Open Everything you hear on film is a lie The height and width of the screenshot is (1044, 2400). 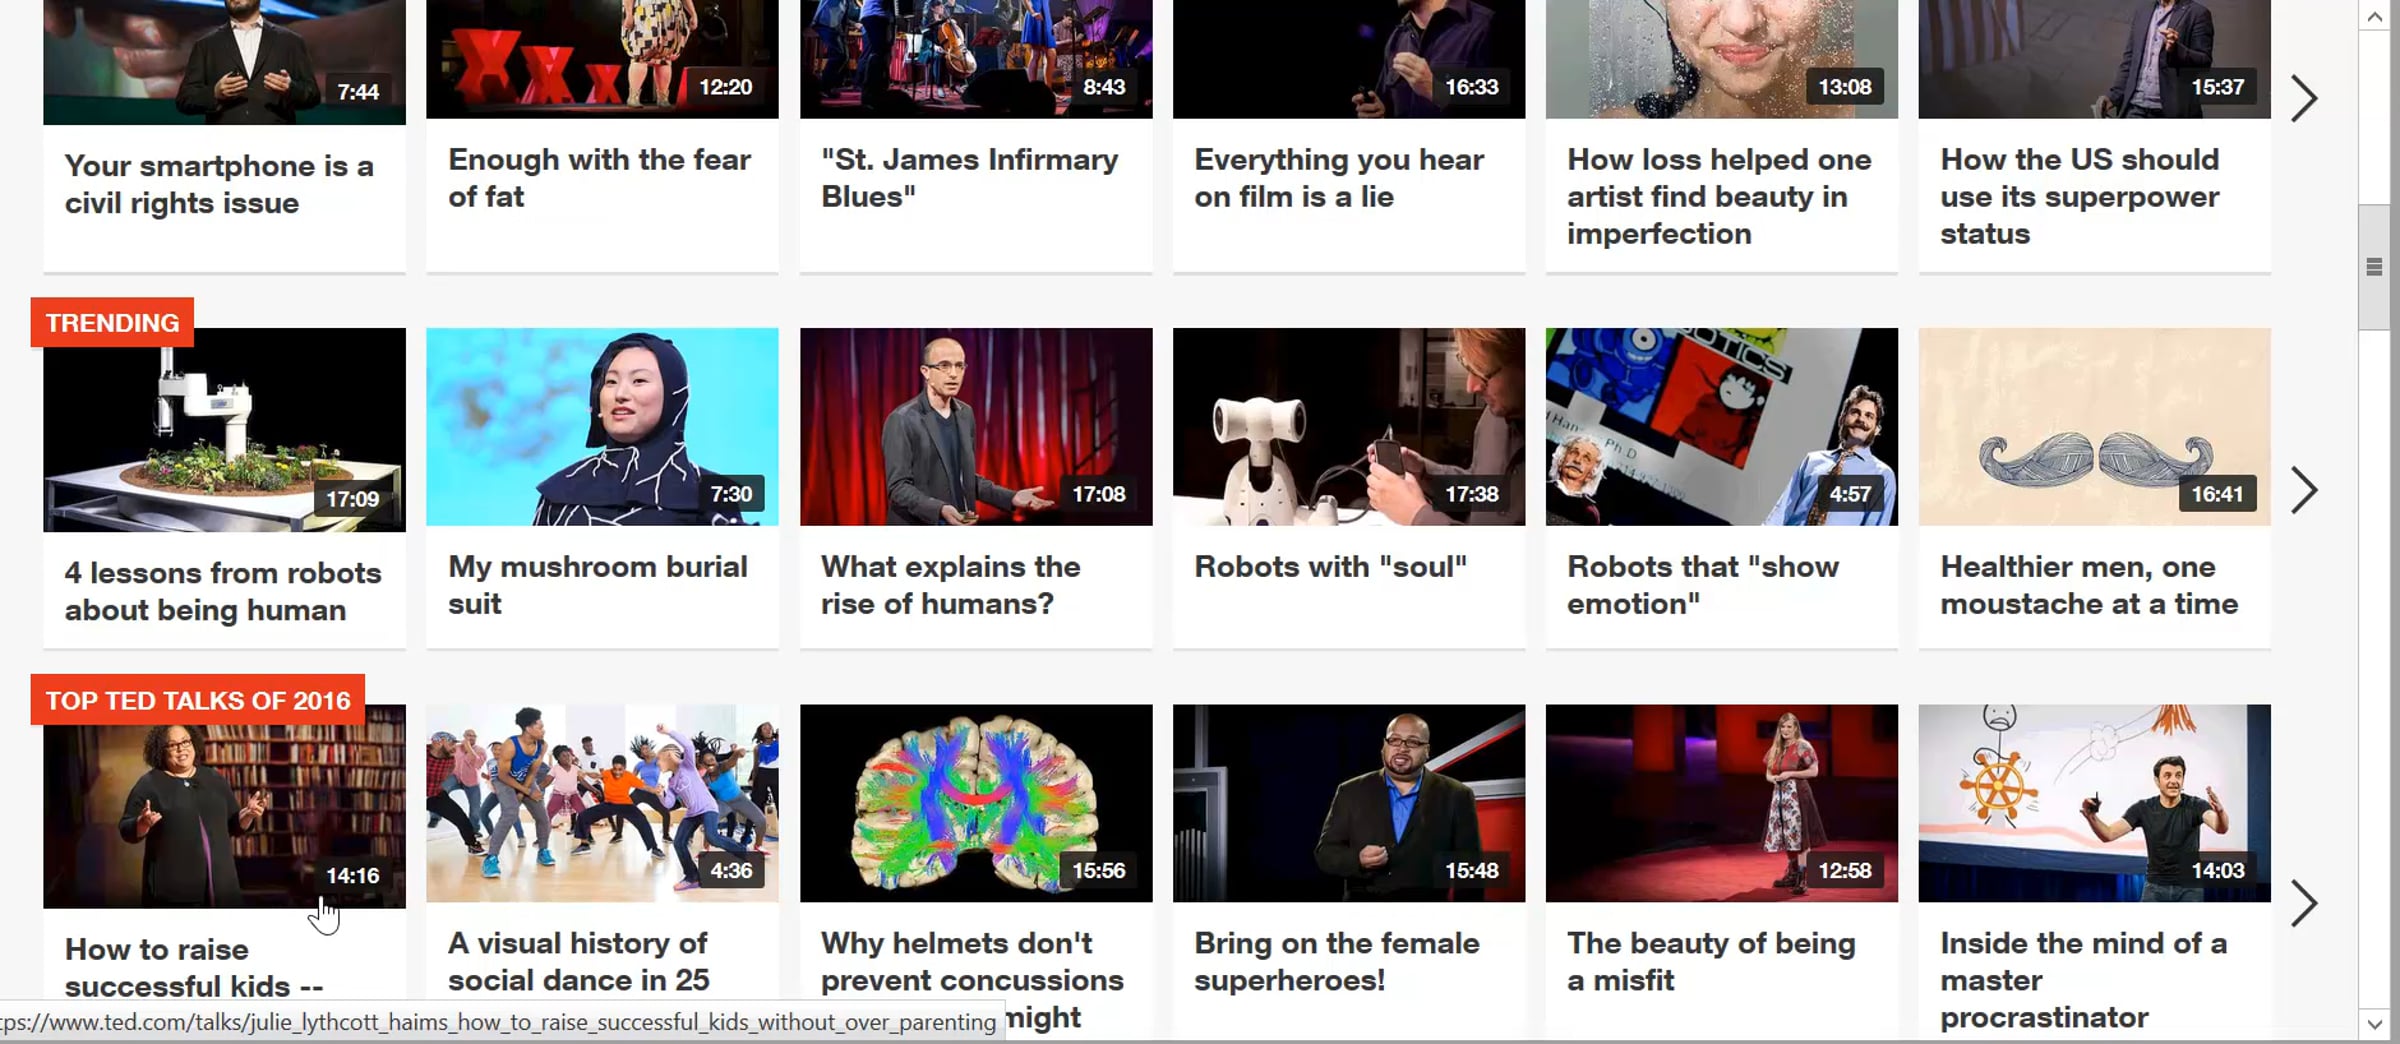[1339, 178]
